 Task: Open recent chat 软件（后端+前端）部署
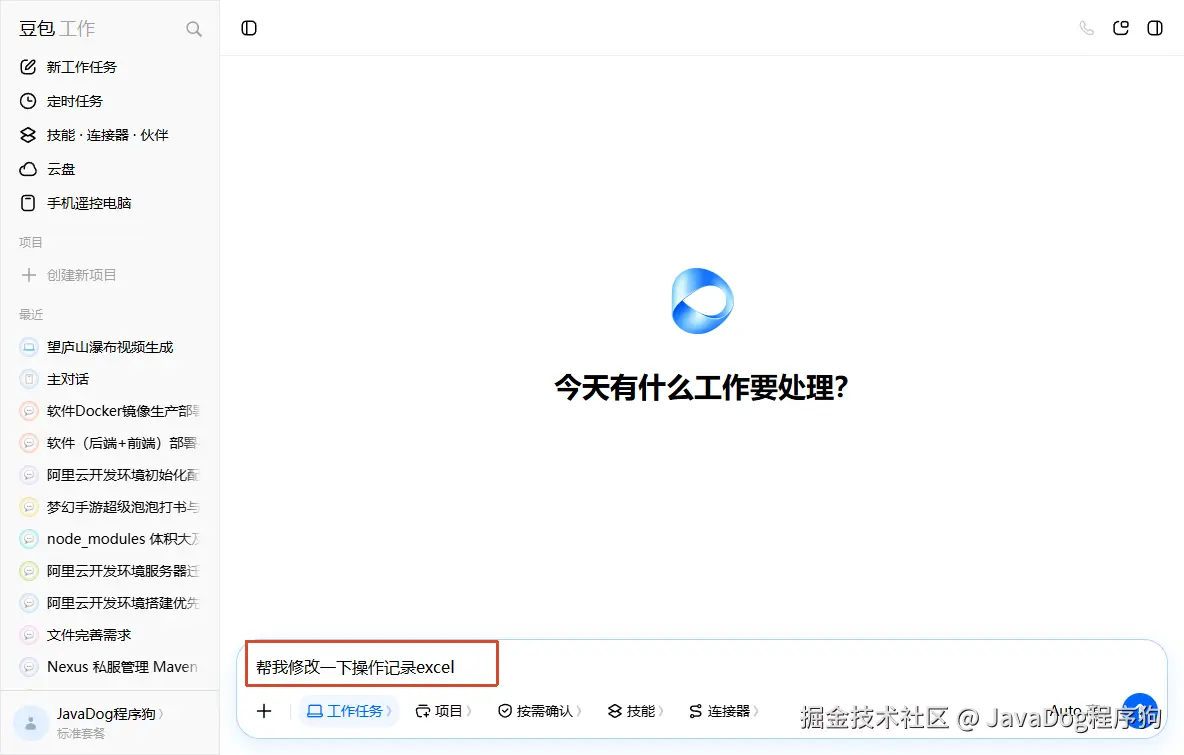pos(109,443)
